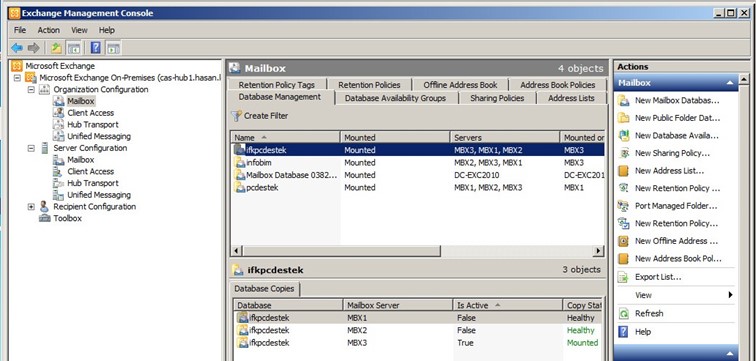Collapse the Server Configuration node
Screen dimensions: 756x361
coord(31,148)
